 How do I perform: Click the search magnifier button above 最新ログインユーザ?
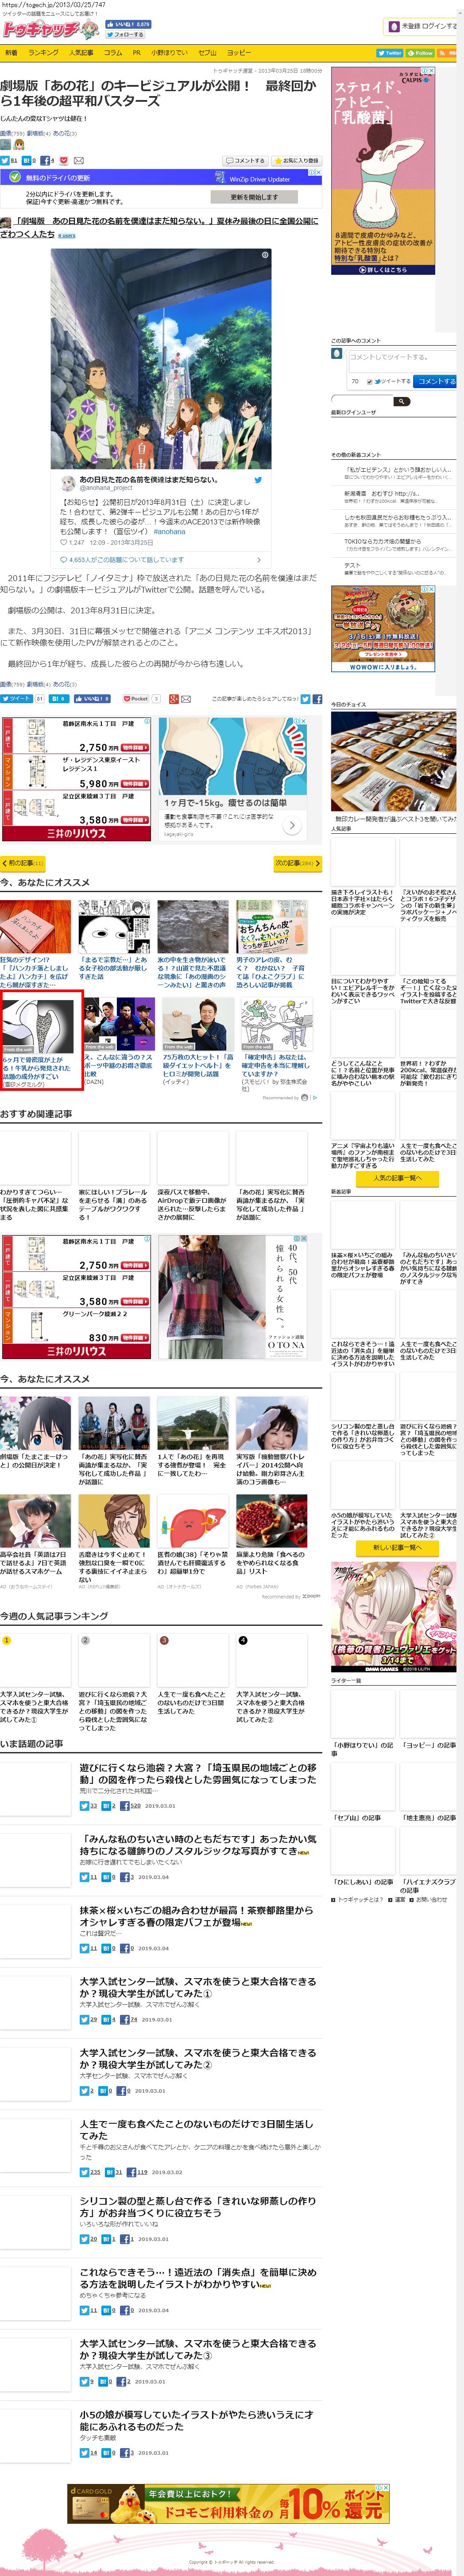click(401, 401)
